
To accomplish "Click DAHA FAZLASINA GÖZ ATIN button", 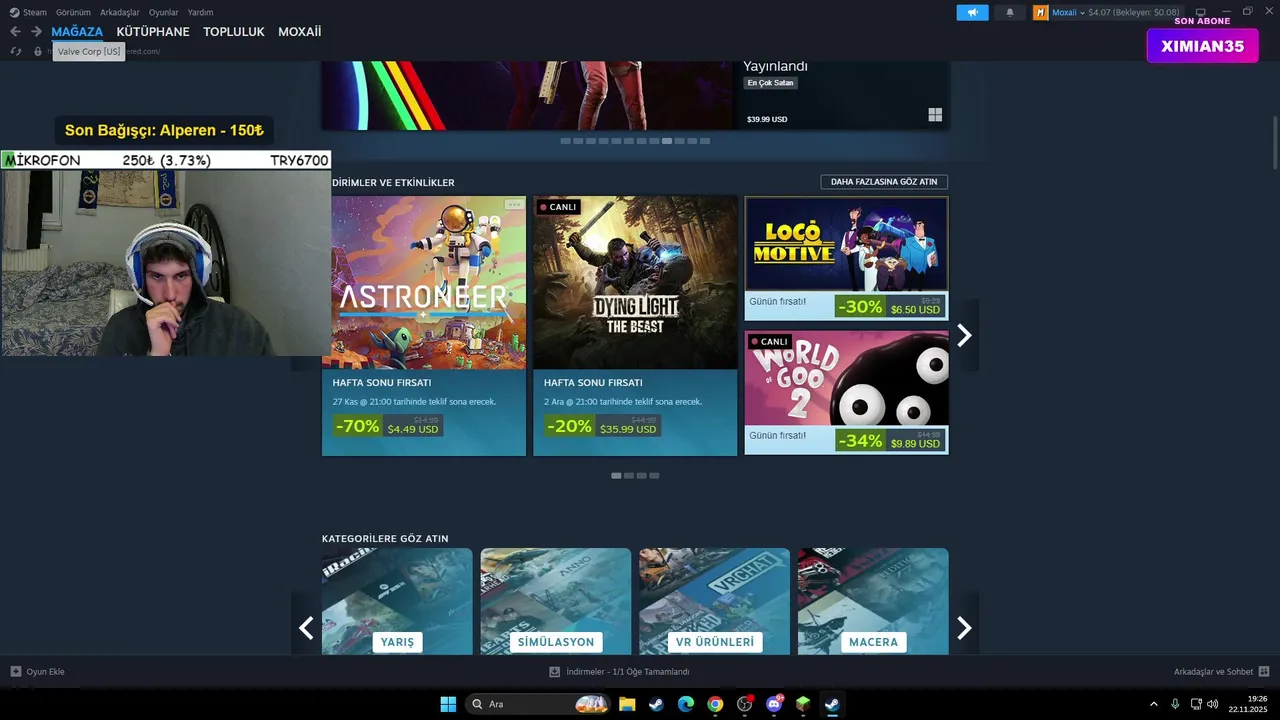I will (884, 182).
